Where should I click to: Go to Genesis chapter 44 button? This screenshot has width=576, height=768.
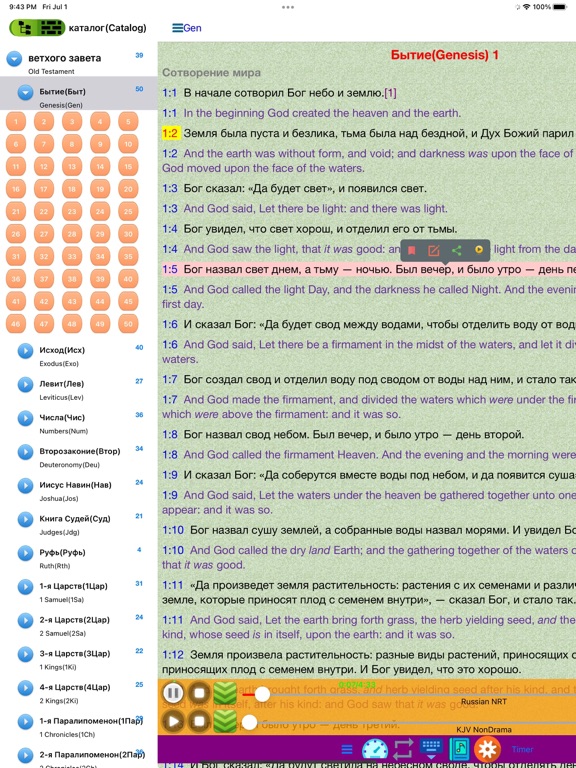tap(100, 302)
